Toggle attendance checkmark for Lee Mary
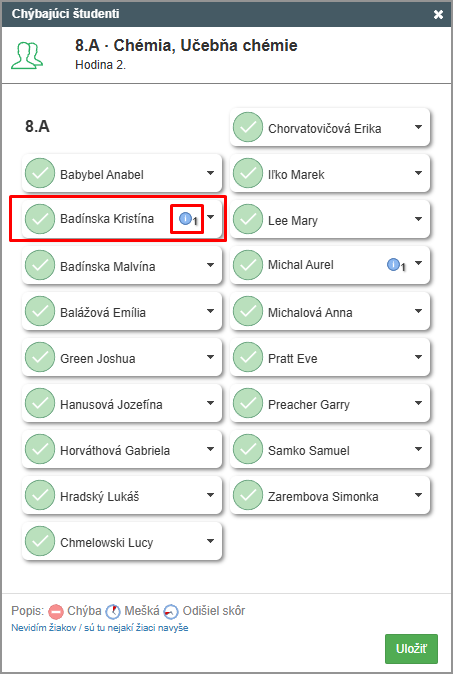This screenshot has height=674, width=453. [248, 219]
